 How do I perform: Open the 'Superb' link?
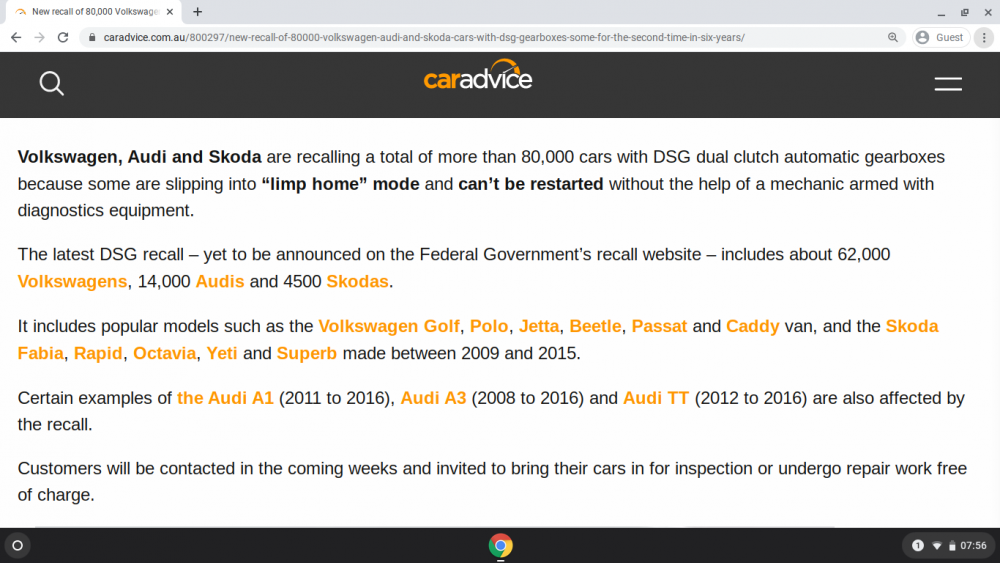[306, 353]
